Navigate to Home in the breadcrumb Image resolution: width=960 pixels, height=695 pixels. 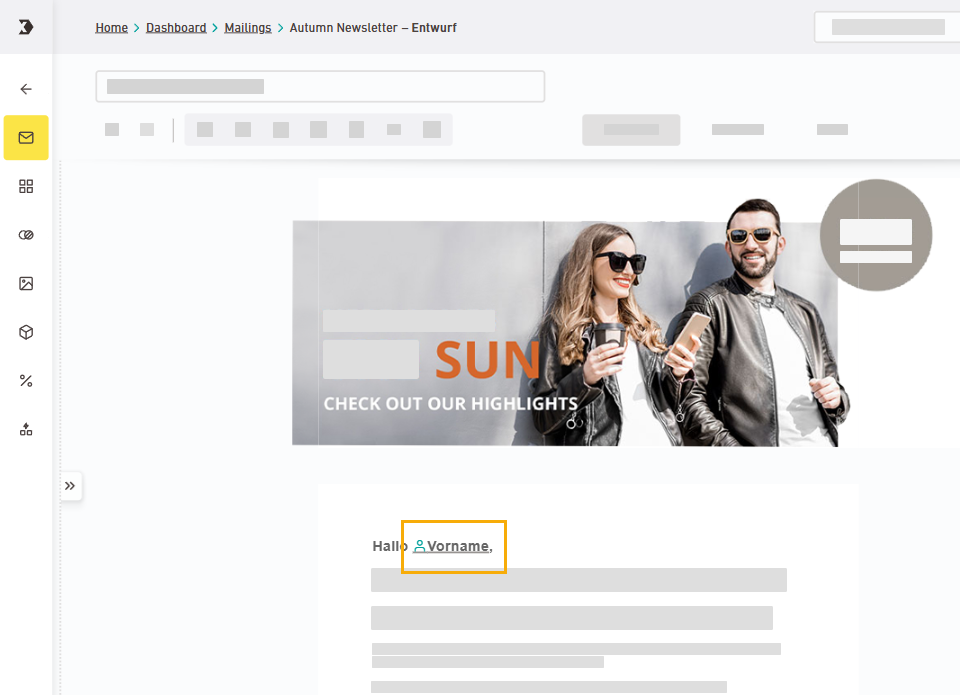[111, 28]
